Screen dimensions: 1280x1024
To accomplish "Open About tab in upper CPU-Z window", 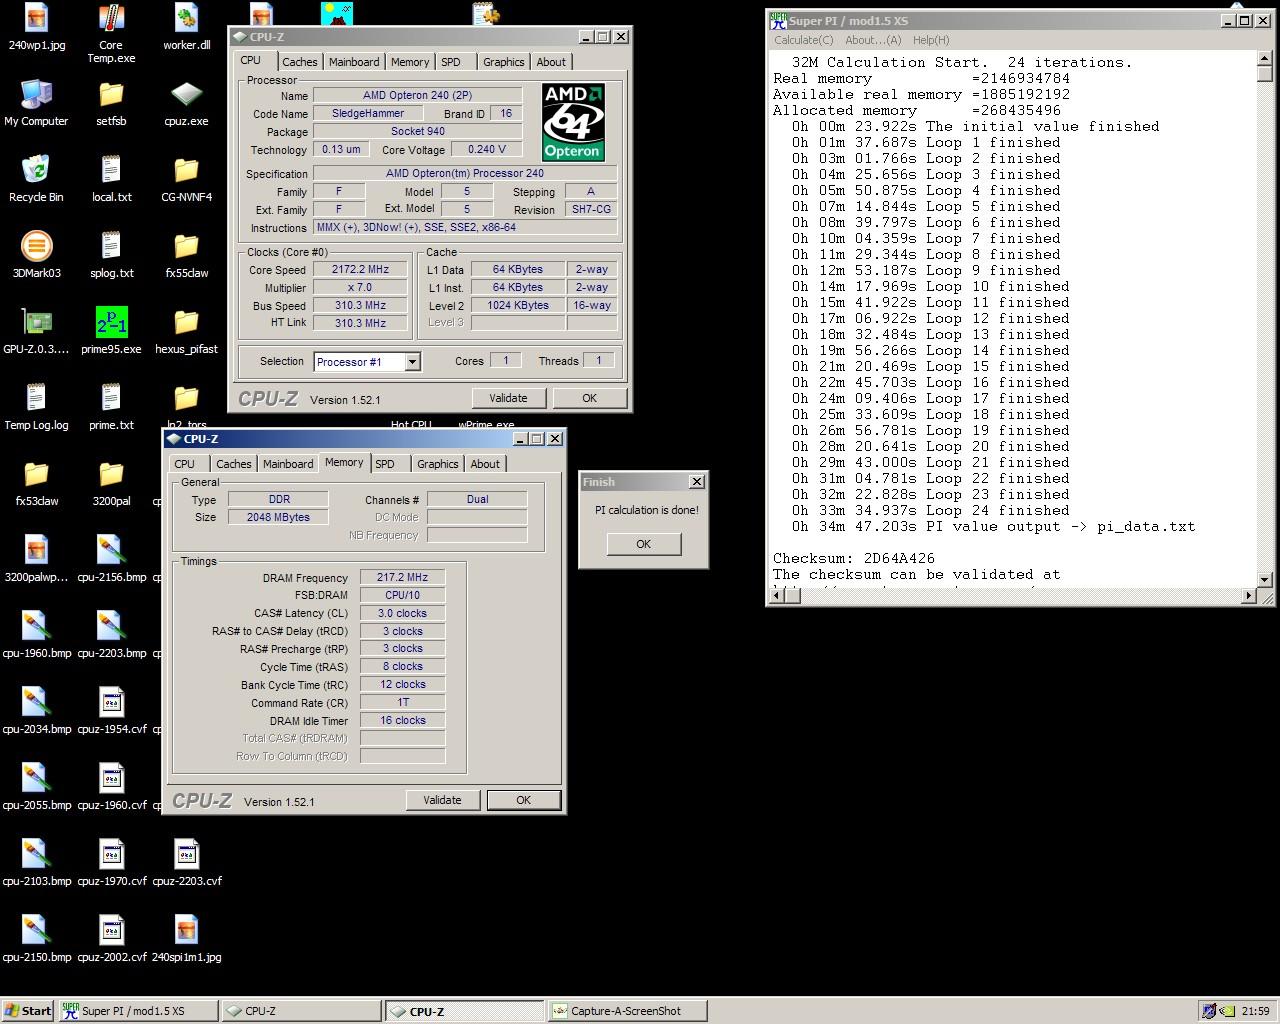I will point(551,62).
